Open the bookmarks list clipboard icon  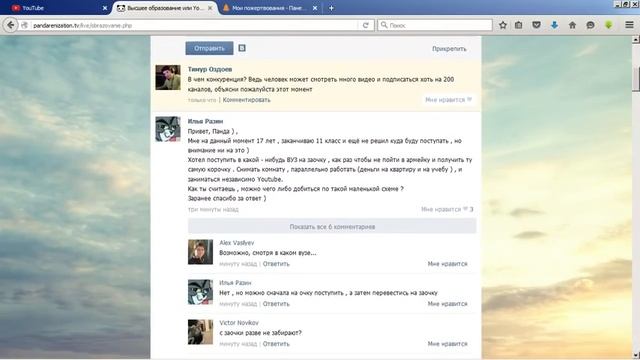pos(518,25)
